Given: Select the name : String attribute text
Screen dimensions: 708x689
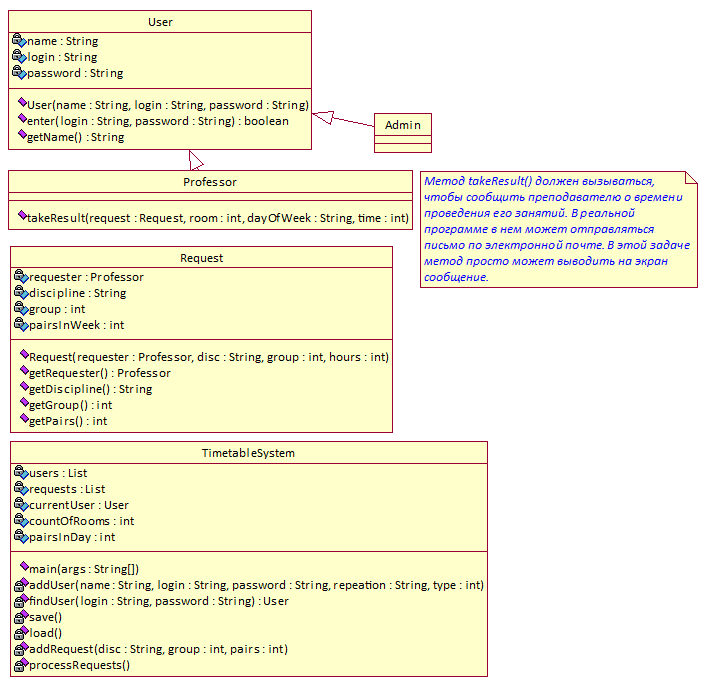Looking at the screenshot, I should click(x=63, y=41).
